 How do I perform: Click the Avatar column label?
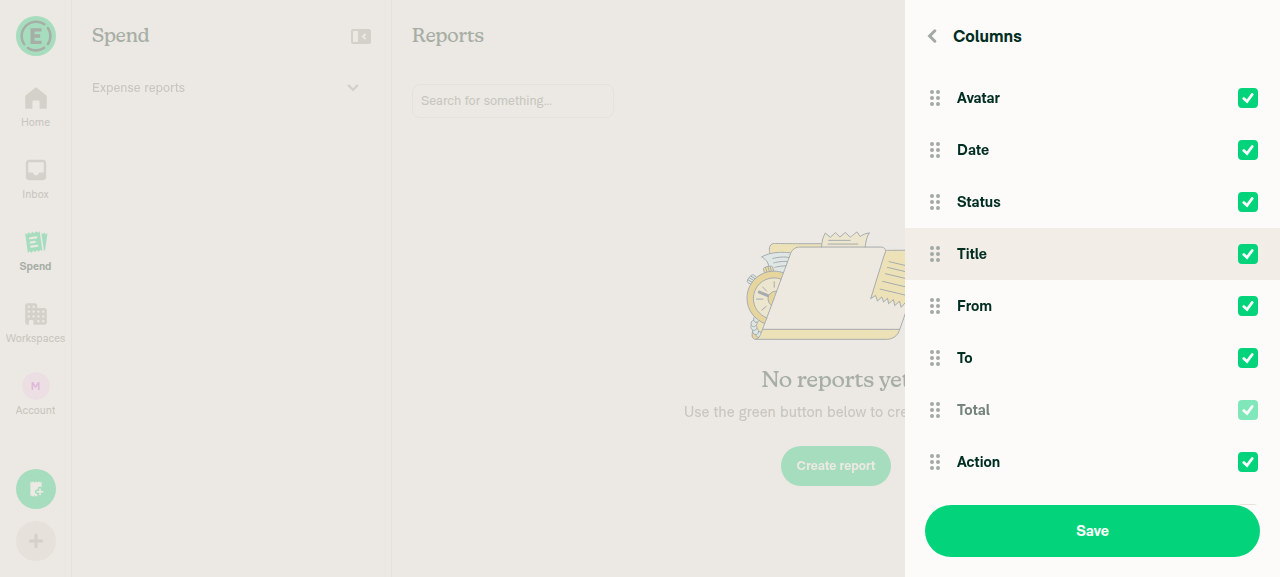(978, 98)
